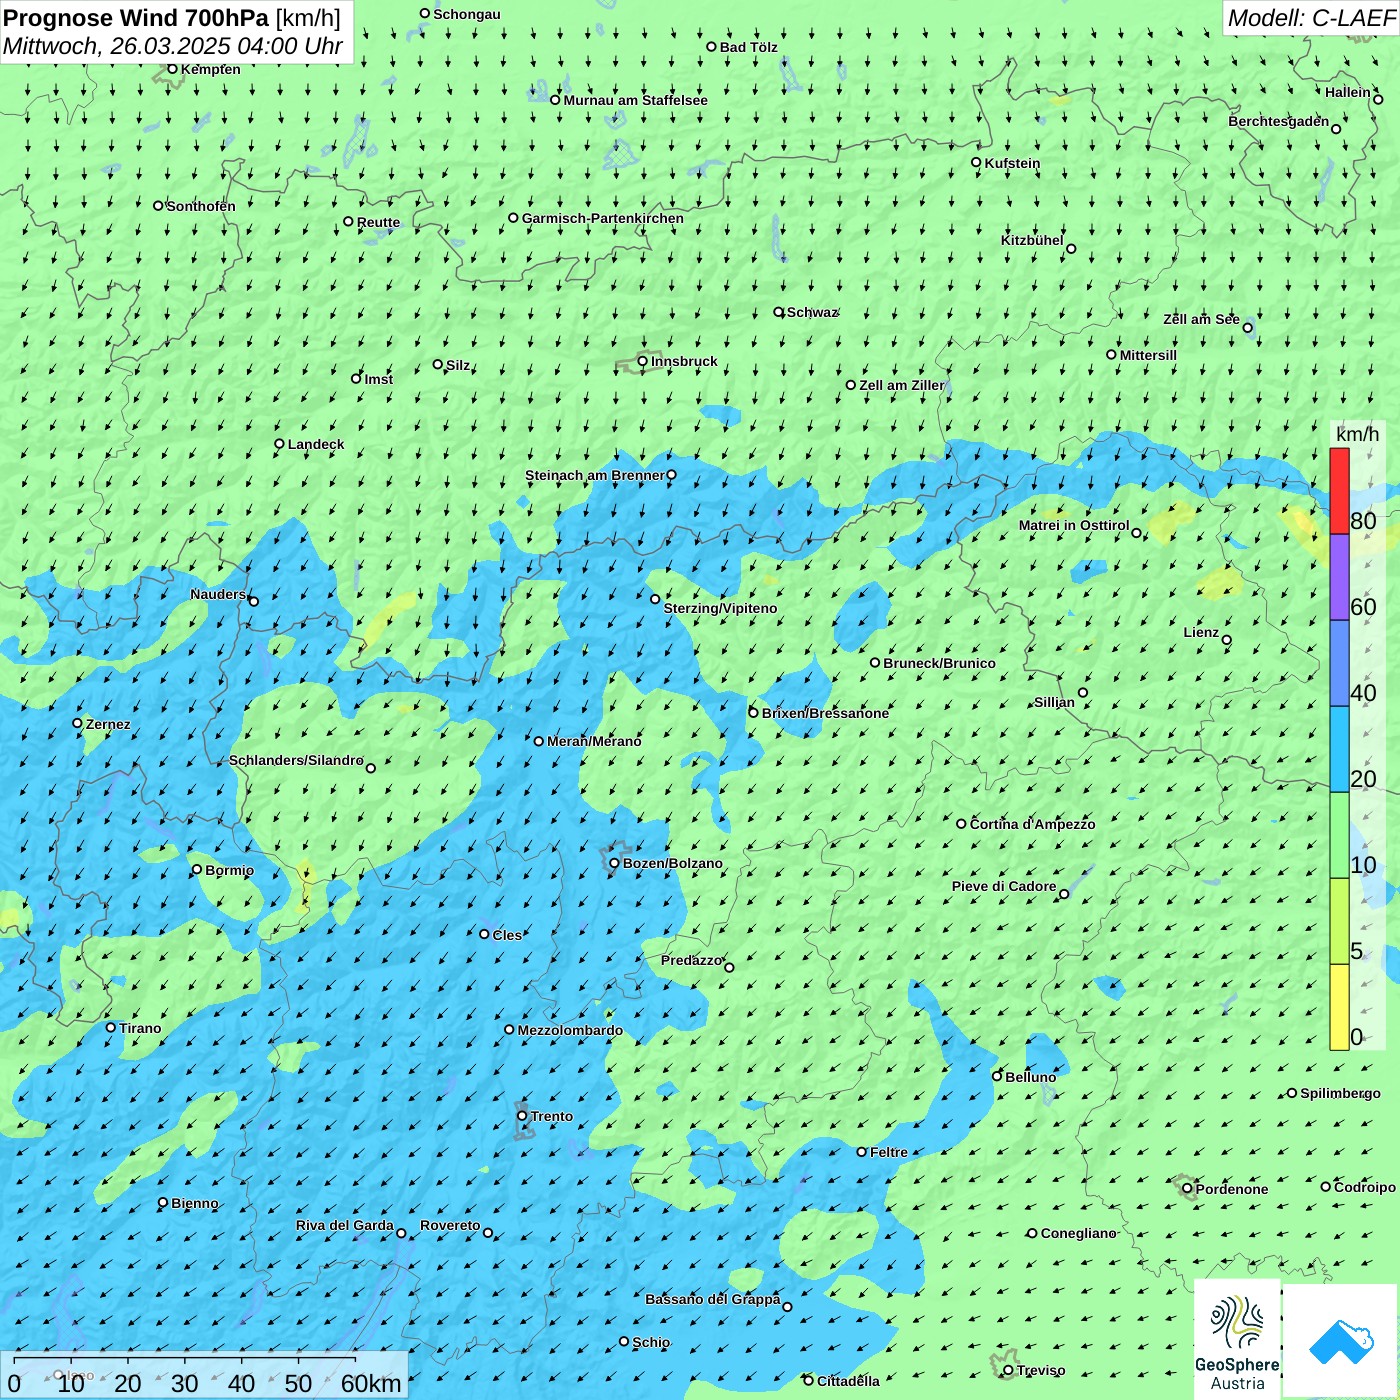
Task: Click the '60km' scale bar label
Action: coord(371,1383)
